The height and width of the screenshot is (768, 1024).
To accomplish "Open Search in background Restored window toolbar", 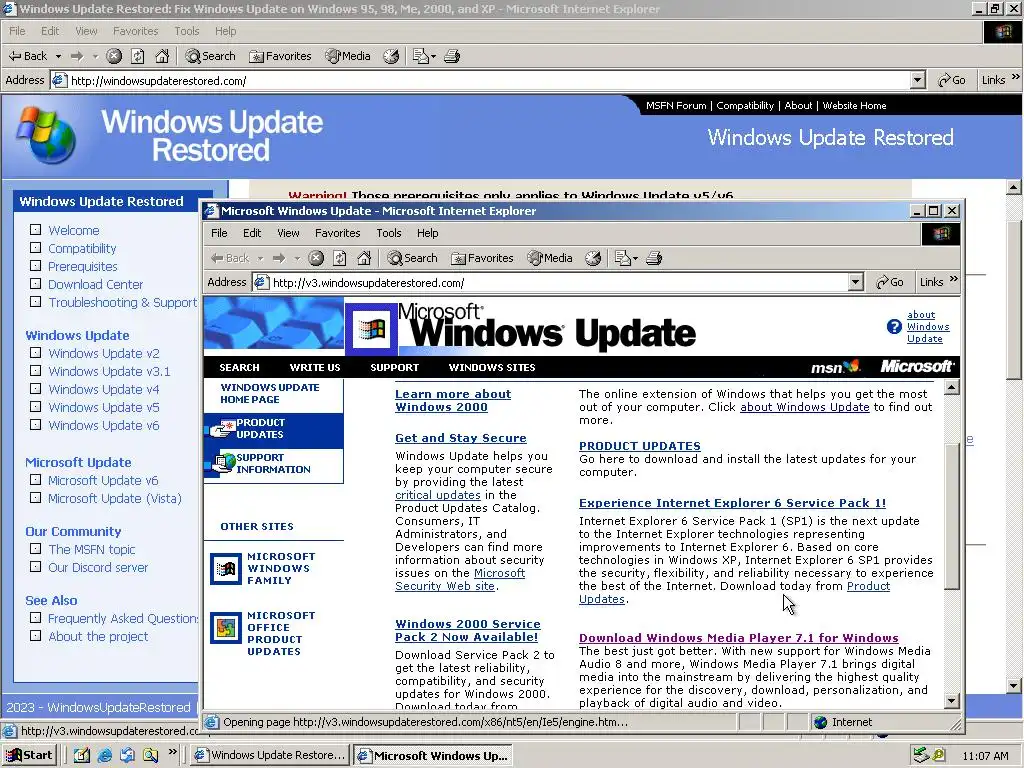I will point(210,56).
